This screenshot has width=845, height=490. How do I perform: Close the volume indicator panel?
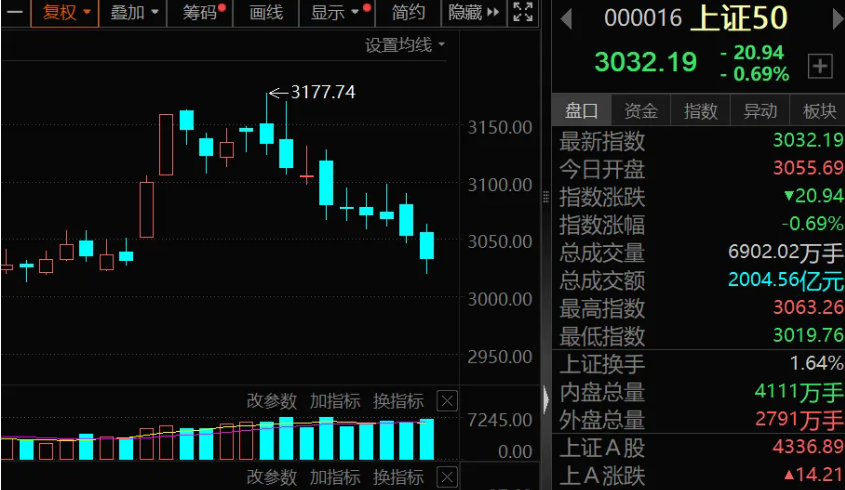click(x=447, y=401)
